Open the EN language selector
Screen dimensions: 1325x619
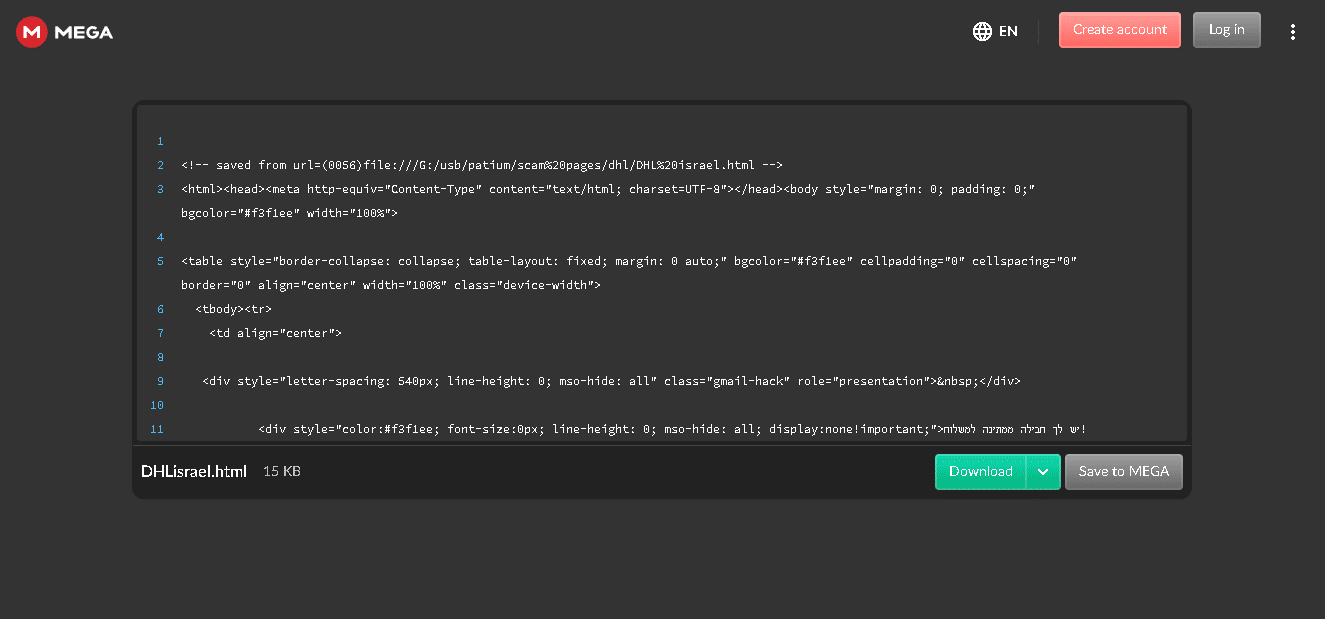pos(1008,31)
